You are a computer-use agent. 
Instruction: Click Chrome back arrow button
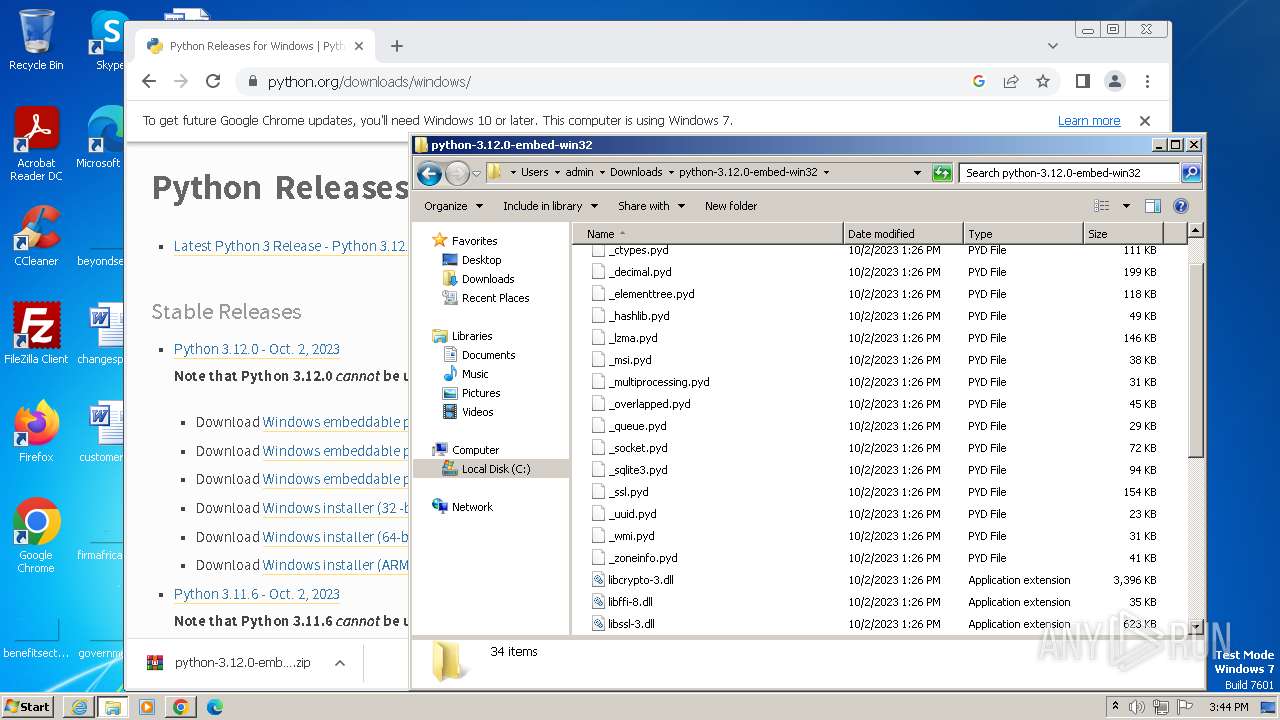[149, 82]
